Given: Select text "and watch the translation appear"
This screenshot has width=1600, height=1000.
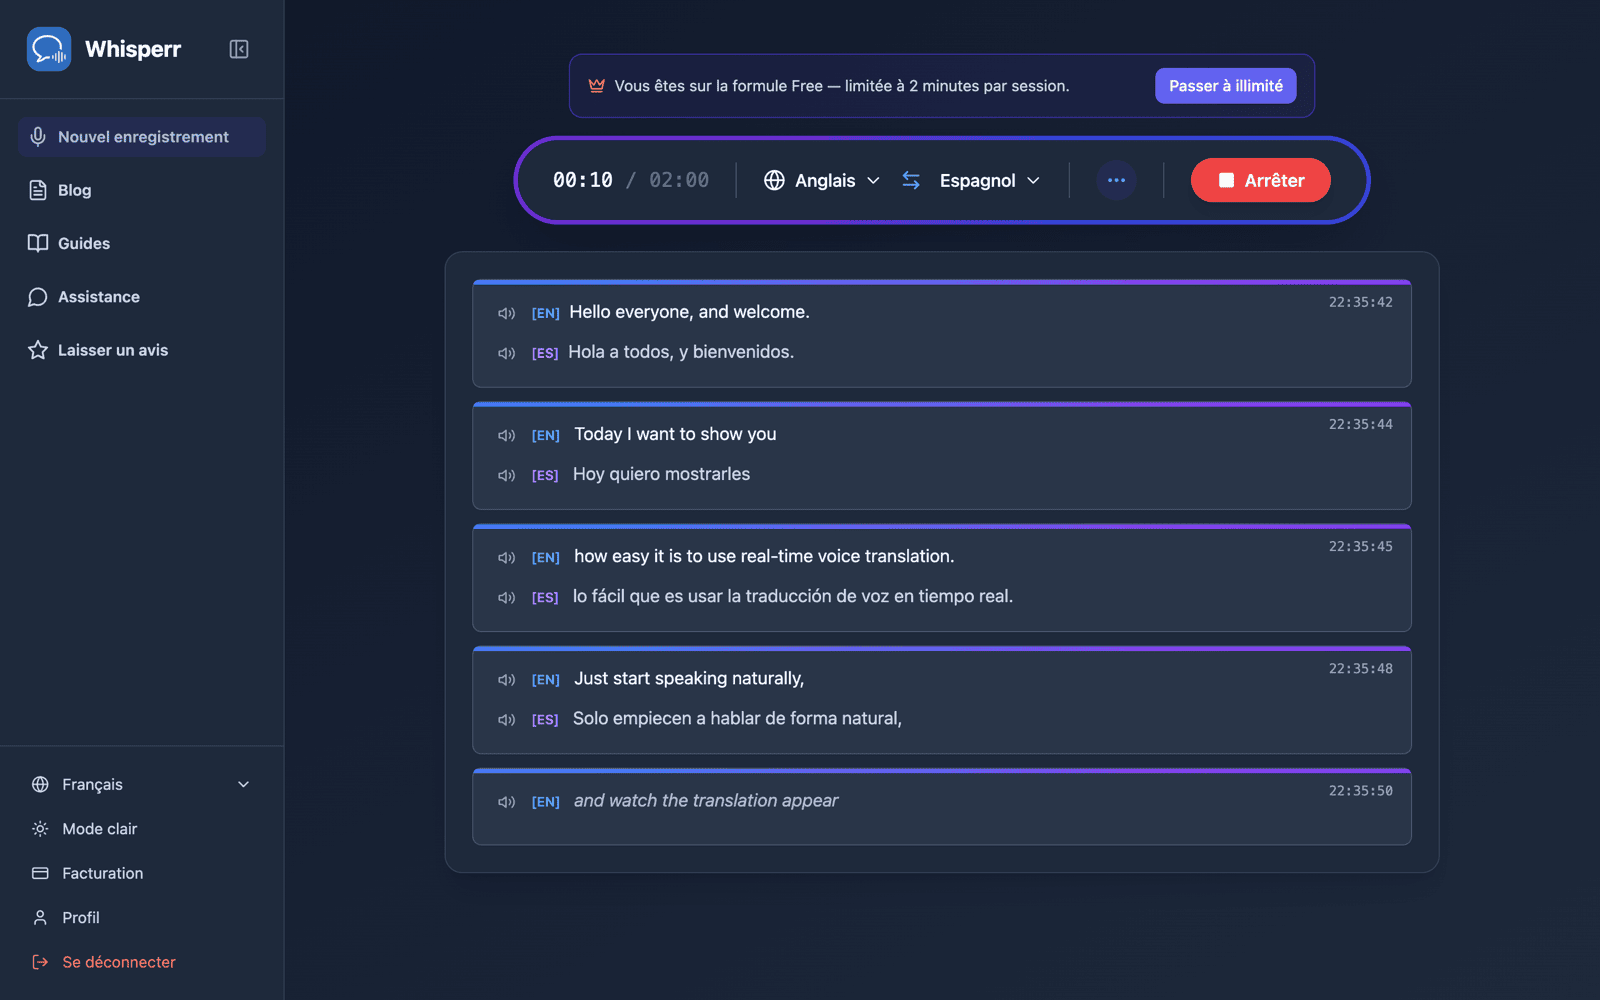Looking at the screenshot, I should [x=706, y=800].
